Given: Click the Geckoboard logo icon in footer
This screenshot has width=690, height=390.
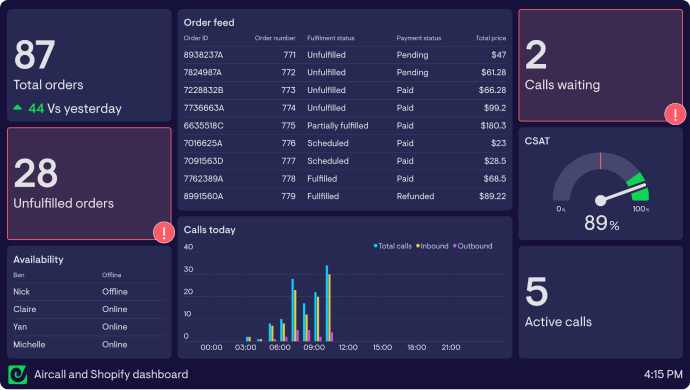Looking at the screenshot, I should (18, 375).
